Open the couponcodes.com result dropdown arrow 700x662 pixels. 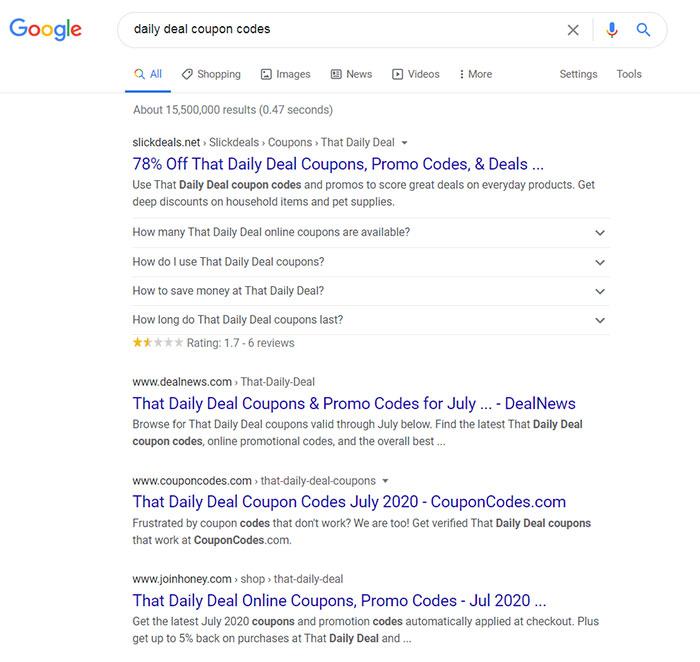pyautogui.click(x=385, y=481)
